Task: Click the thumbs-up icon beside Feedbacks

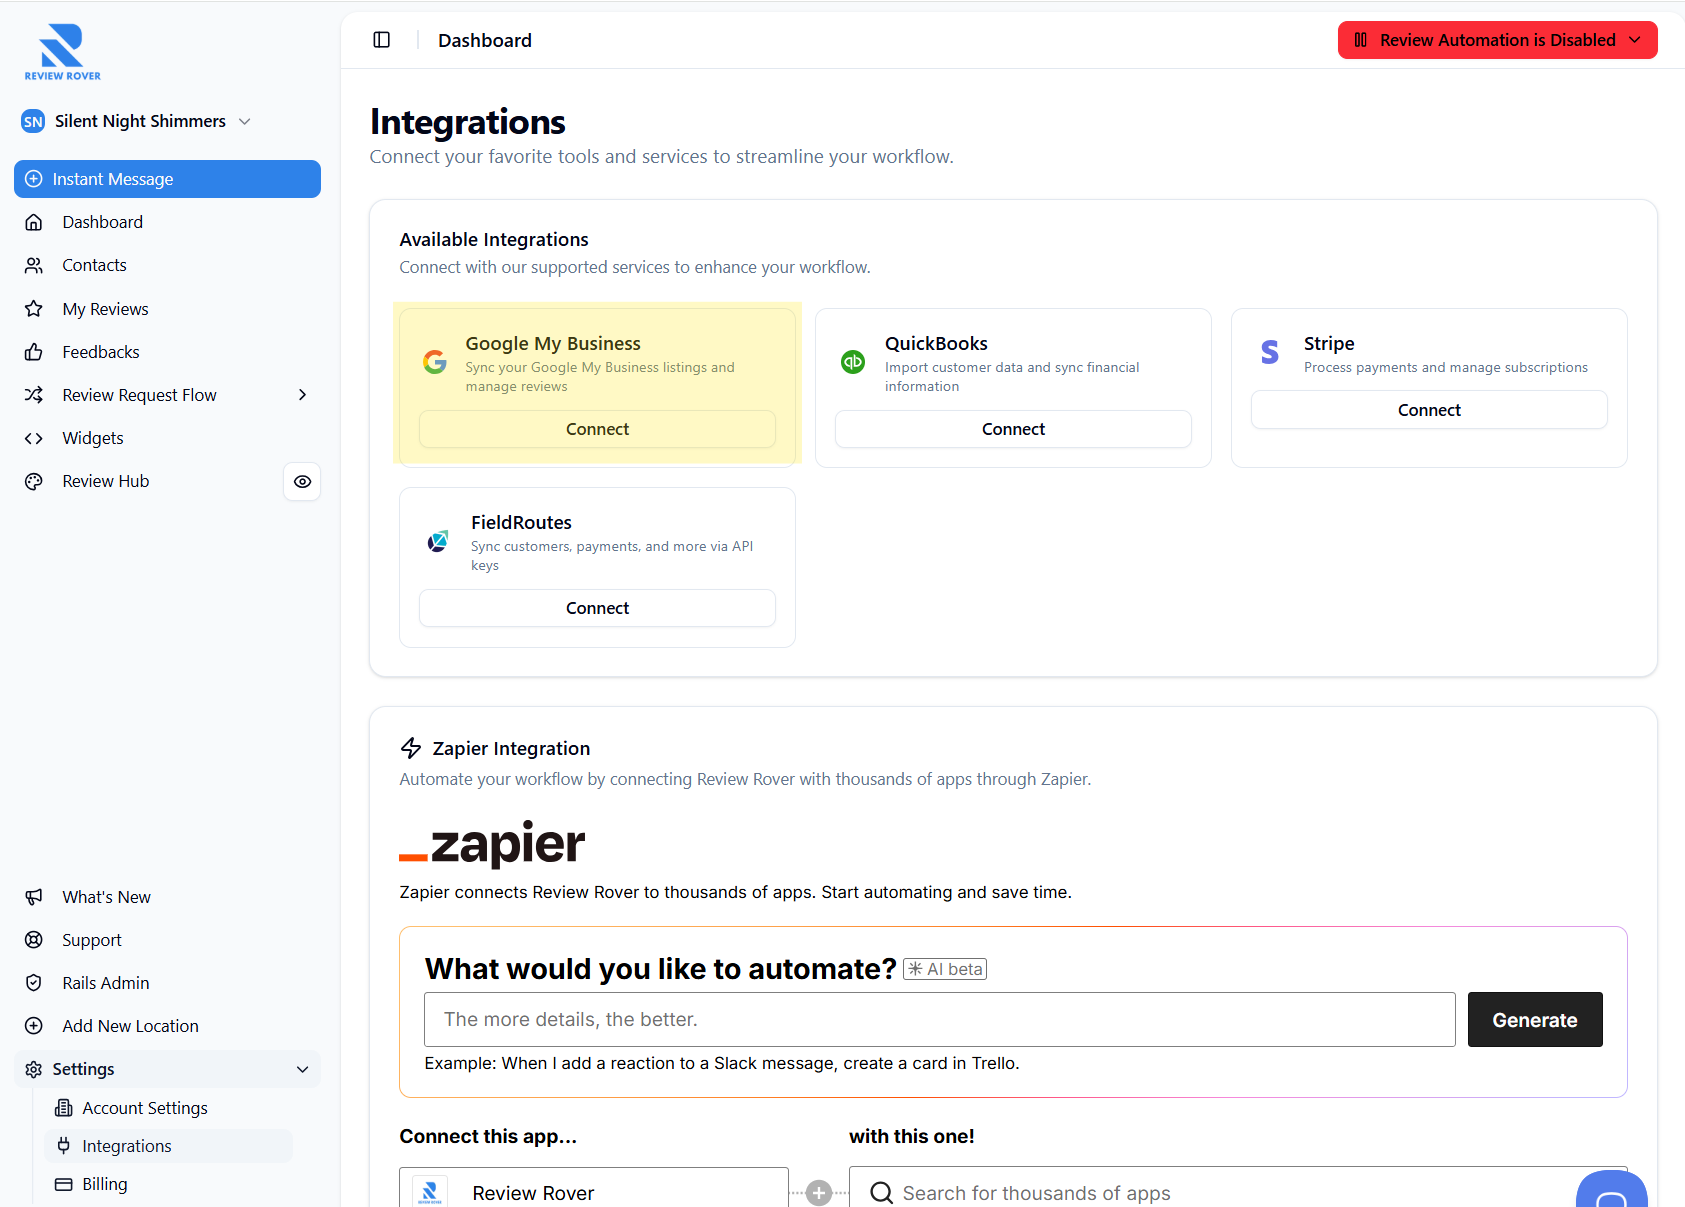Action: (34, 352)
